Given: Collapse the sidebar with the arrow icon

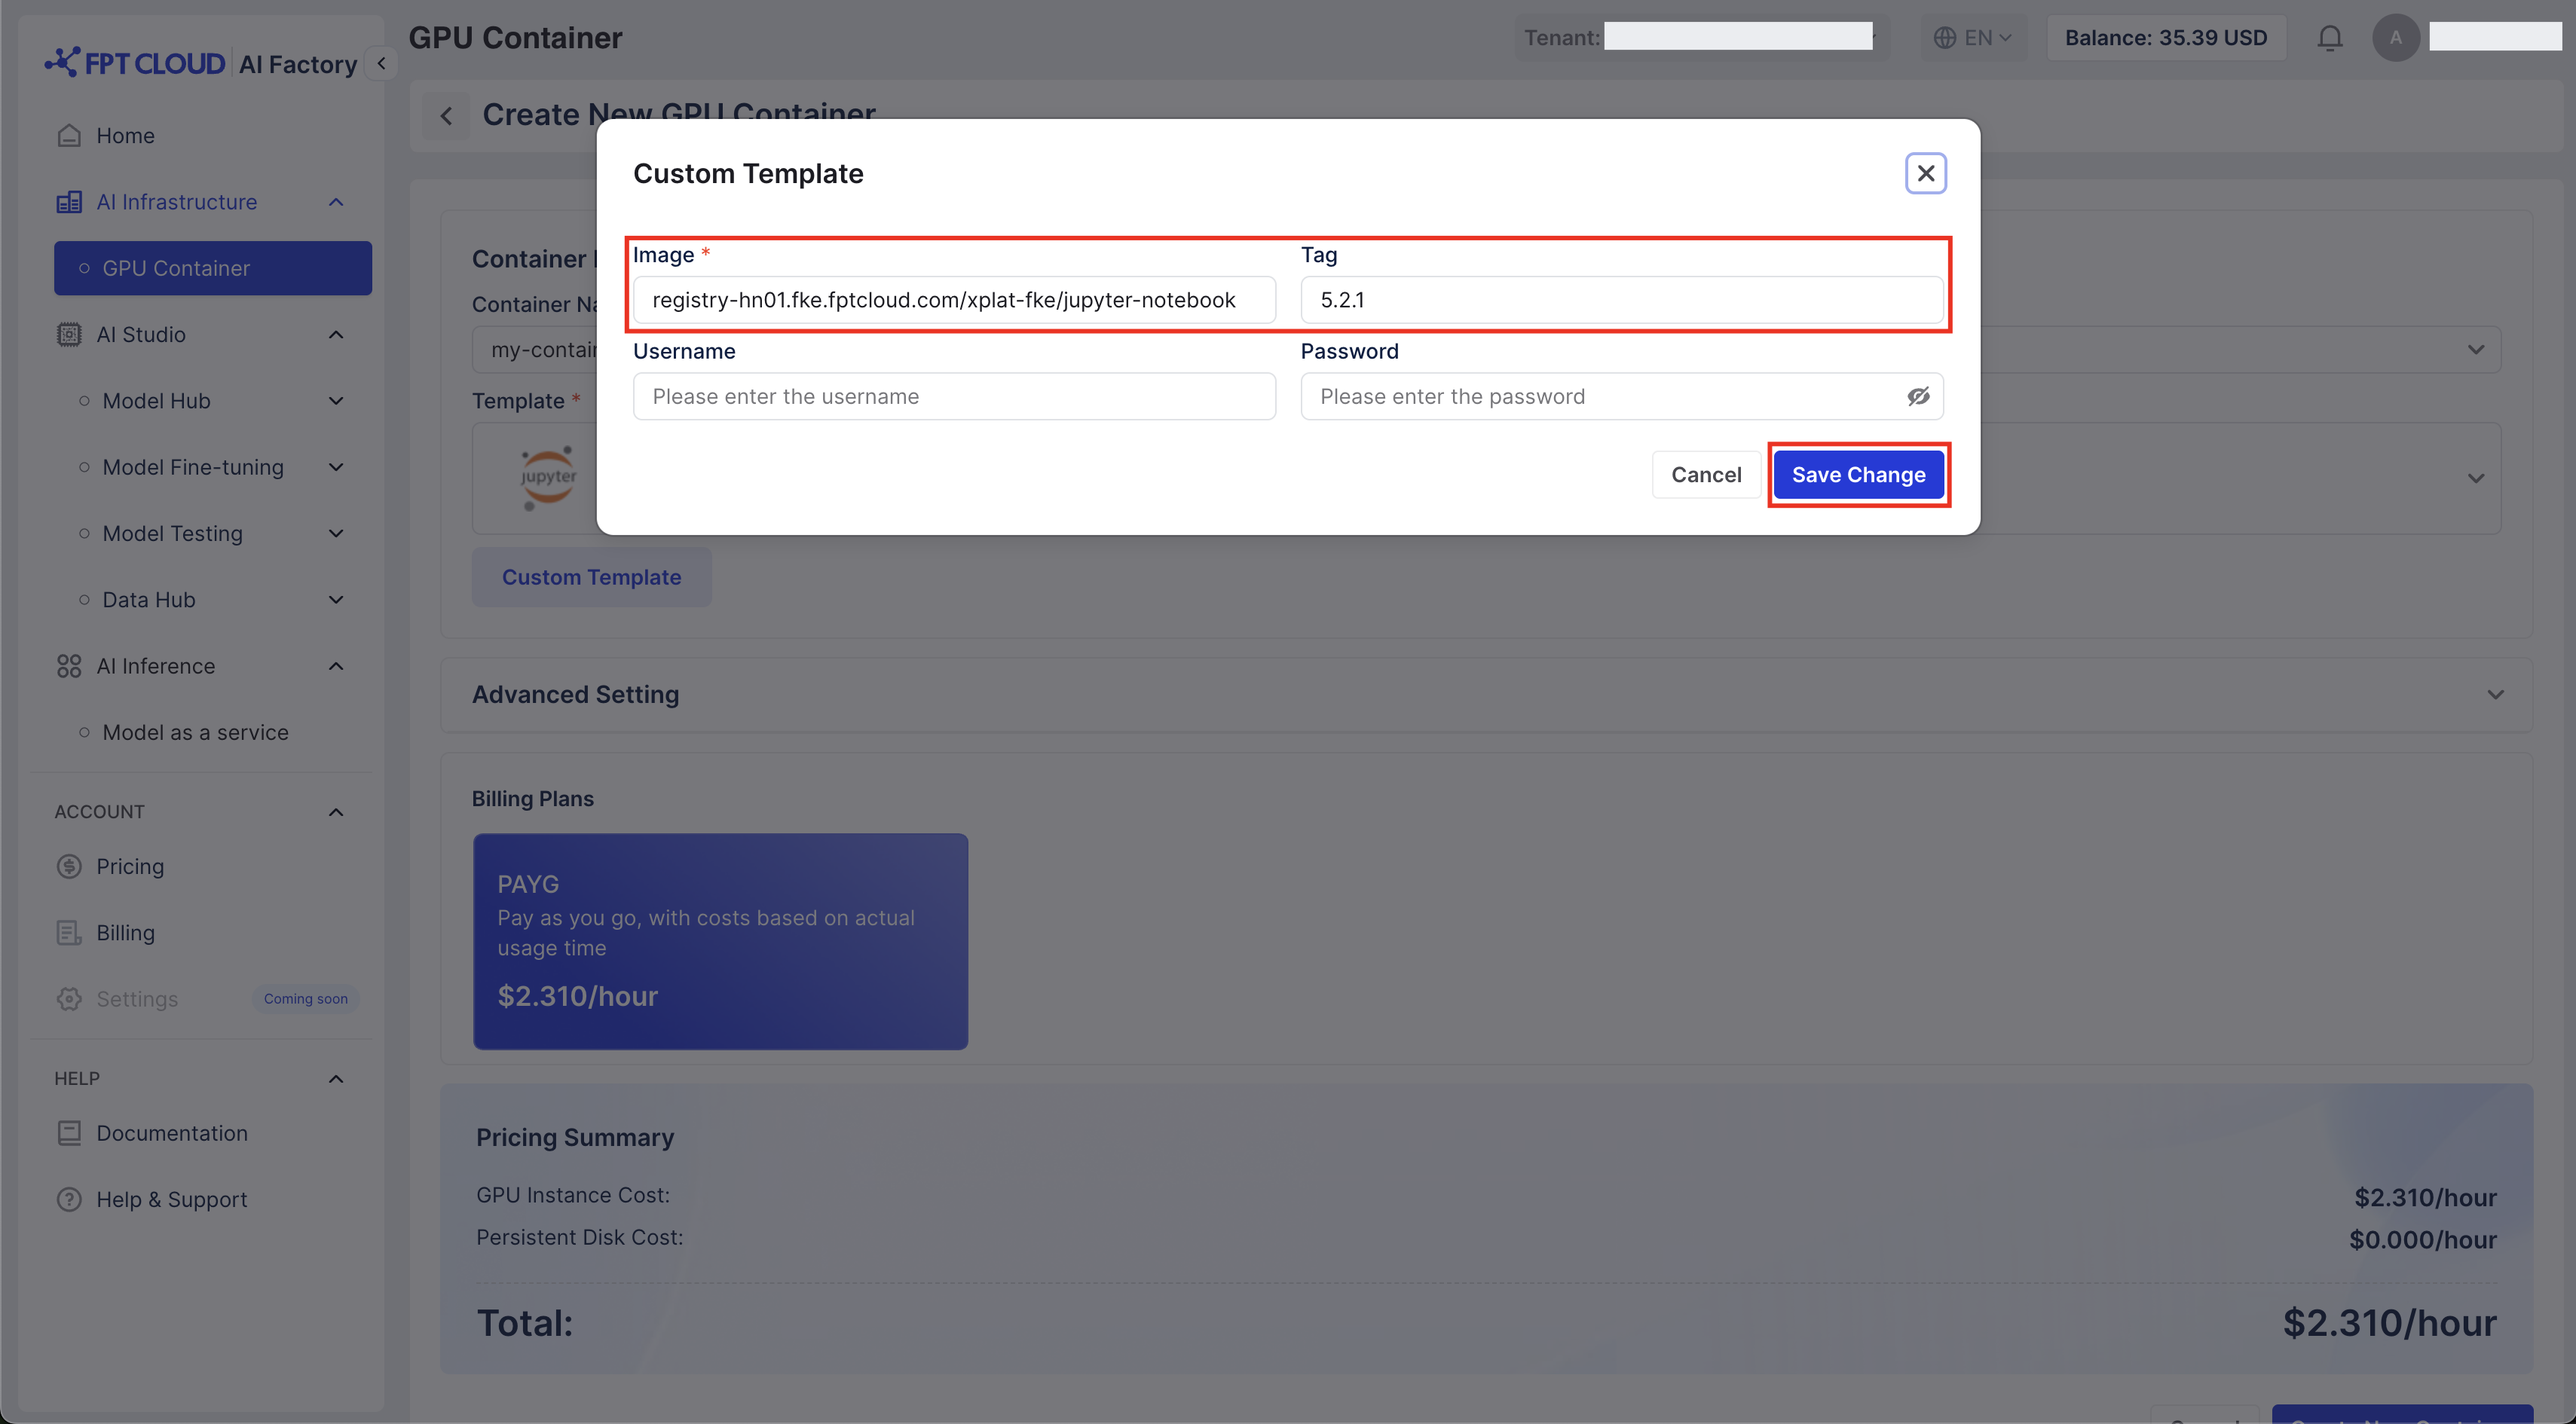Looking at the screenshot, I should click(x=381, y=63).
